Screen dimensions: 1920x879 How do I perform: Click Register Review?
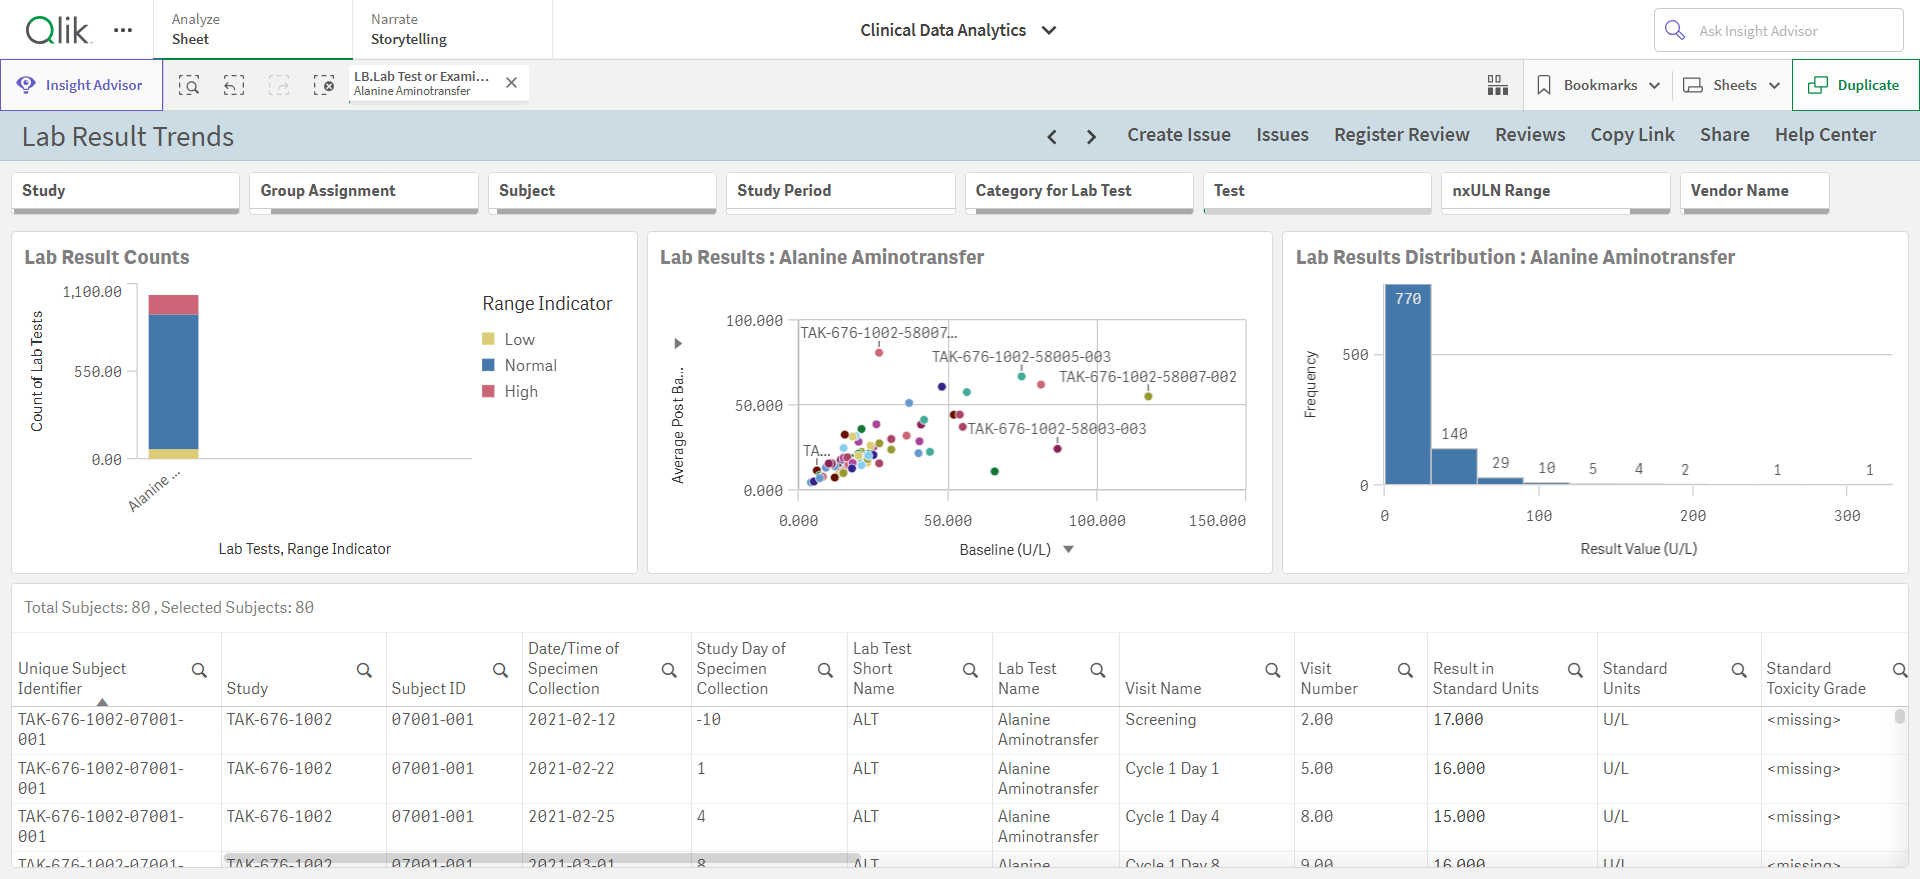pos(1401,135)
